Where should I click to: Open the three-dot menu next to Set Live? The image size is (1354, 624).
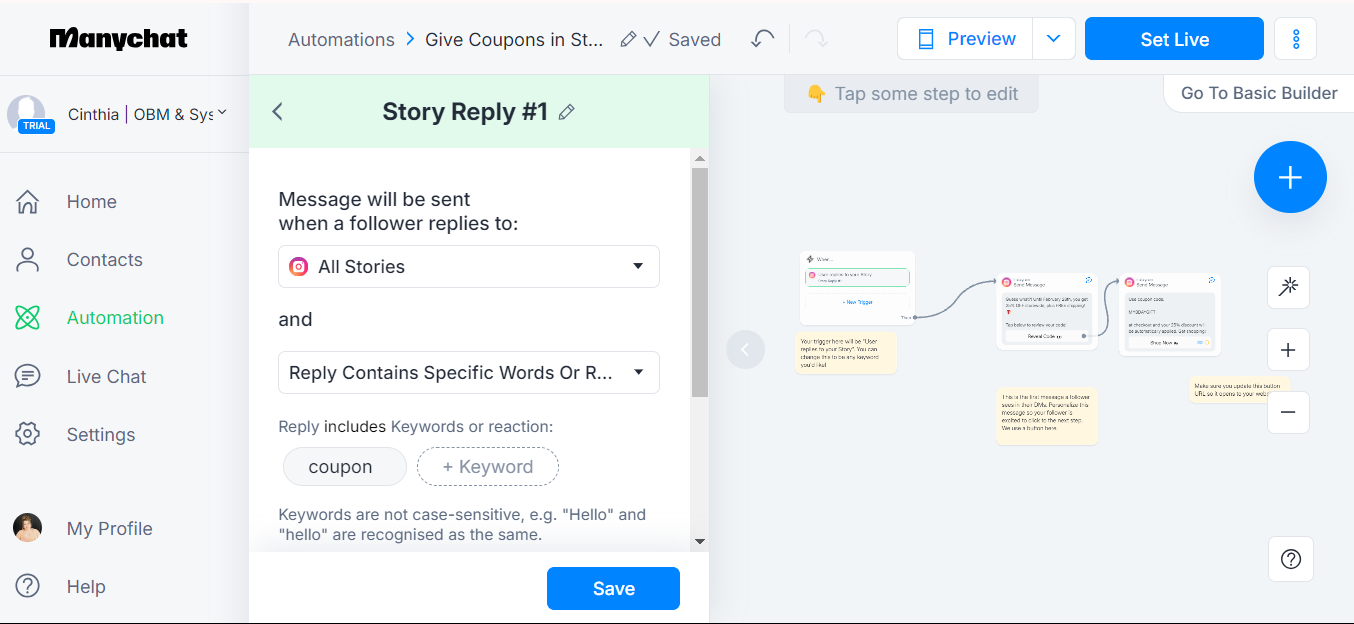click(1295, 38)
